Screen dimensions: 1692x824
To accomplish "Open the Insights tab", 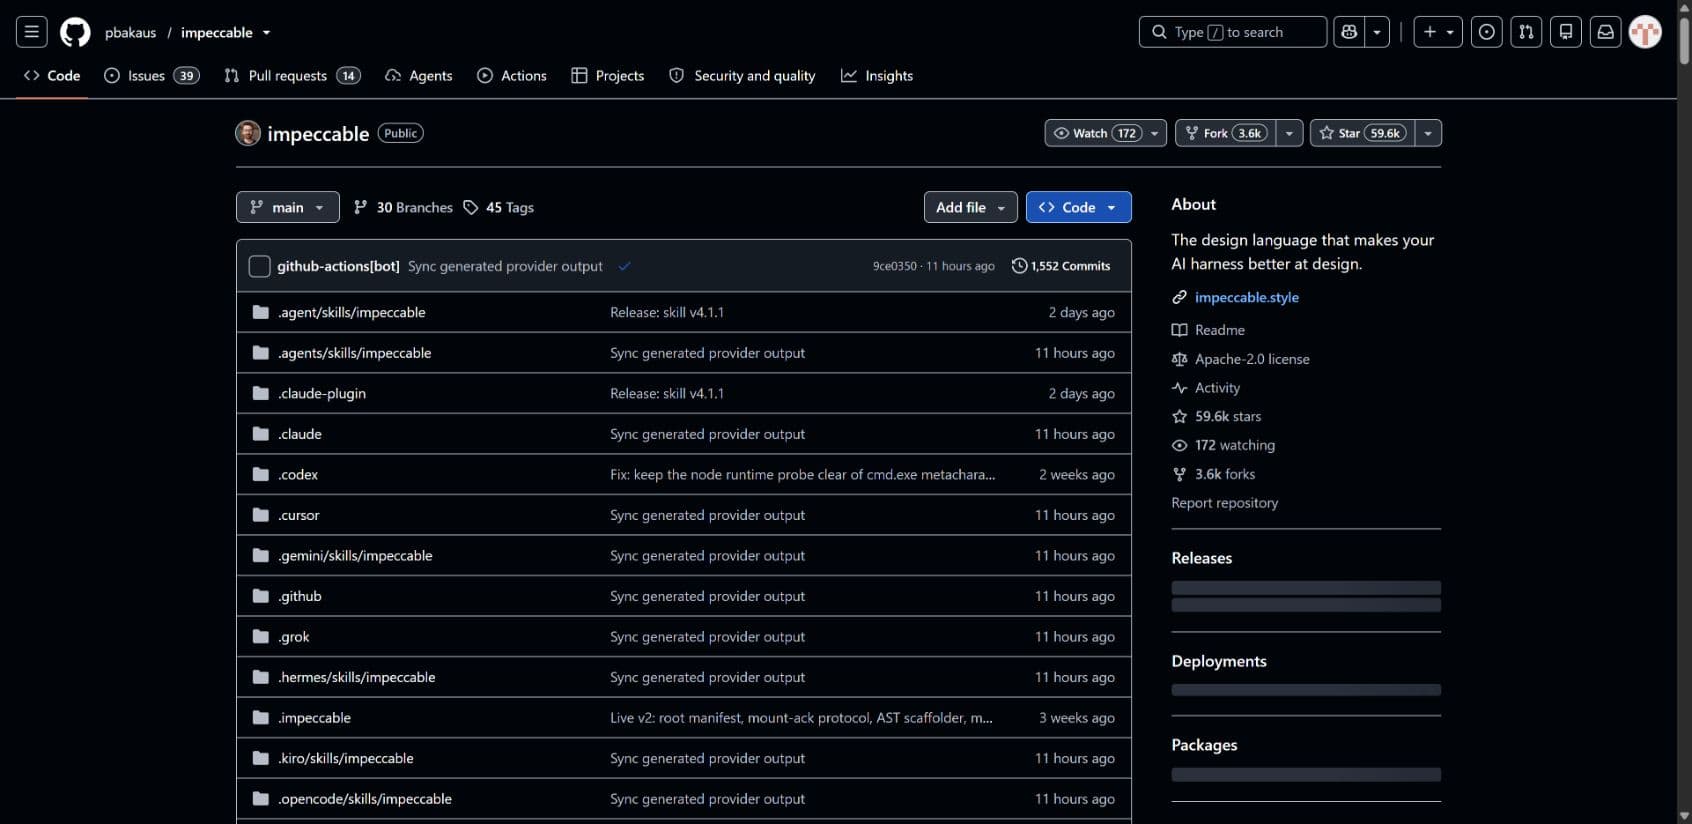I will [877, 75].
